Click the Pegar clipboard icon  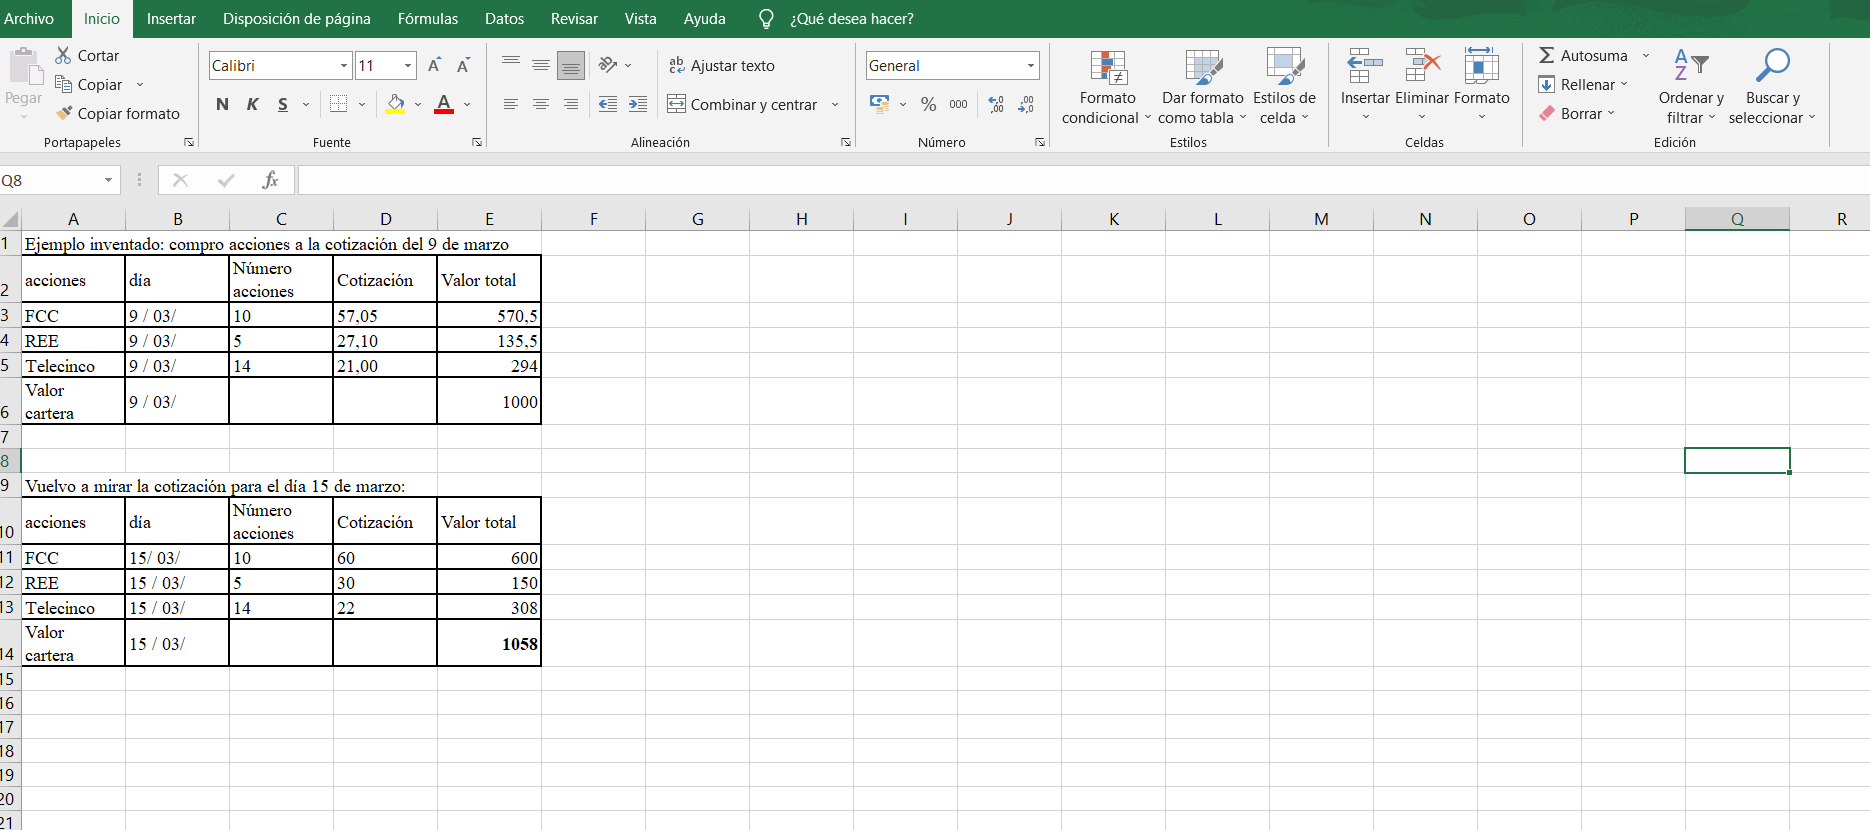(24, 68)
